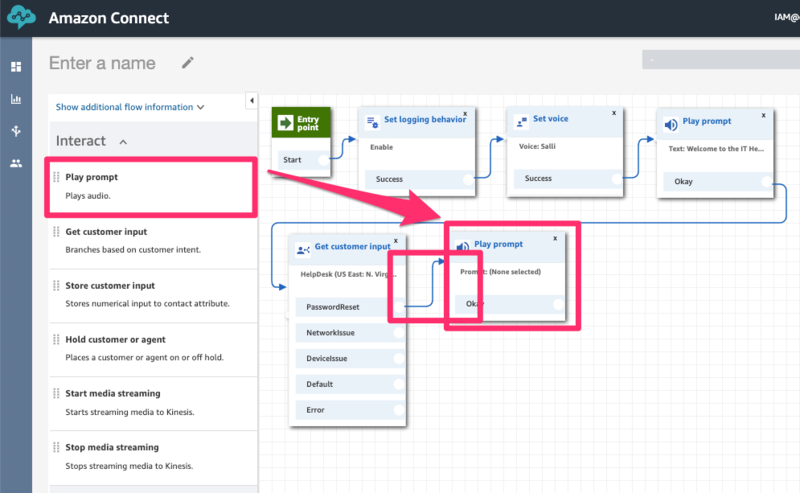Select the PasswordReset branch row

coord(350,307)
